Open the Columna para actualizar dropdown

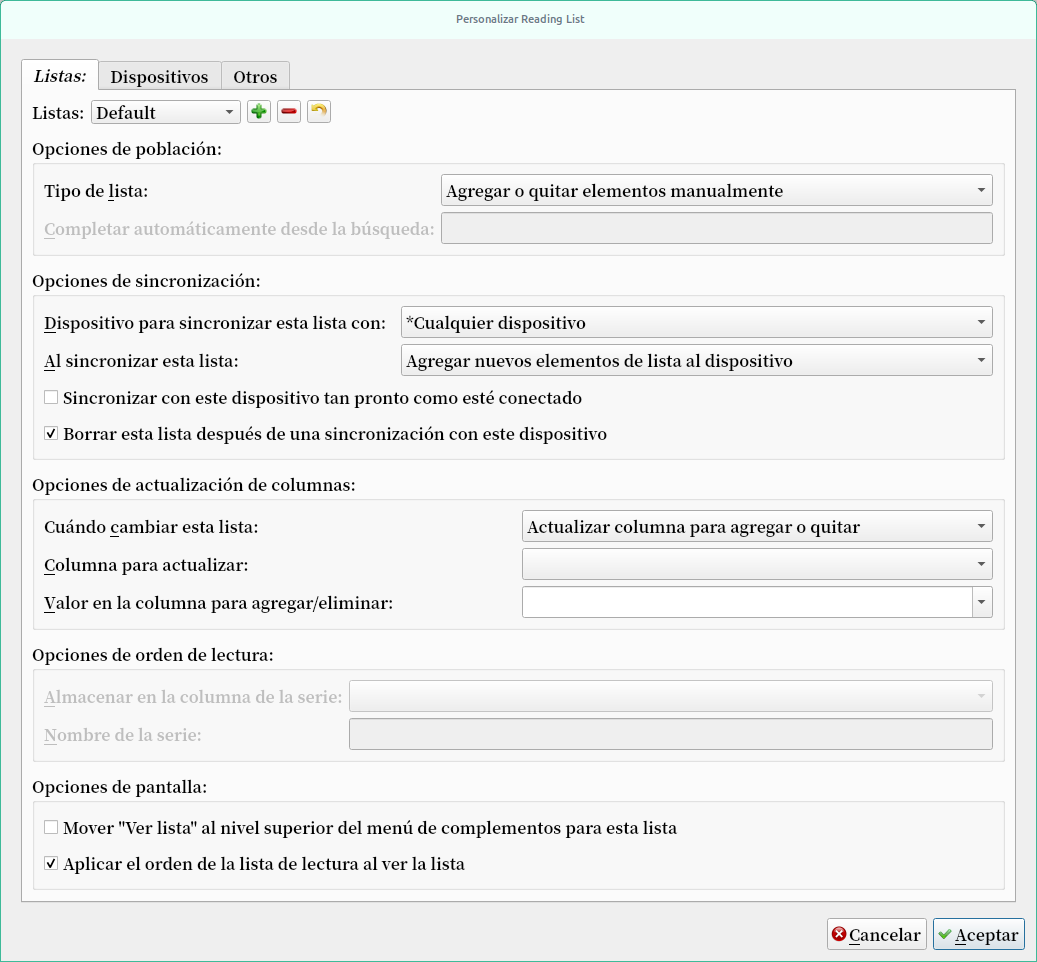click(757, 565)
